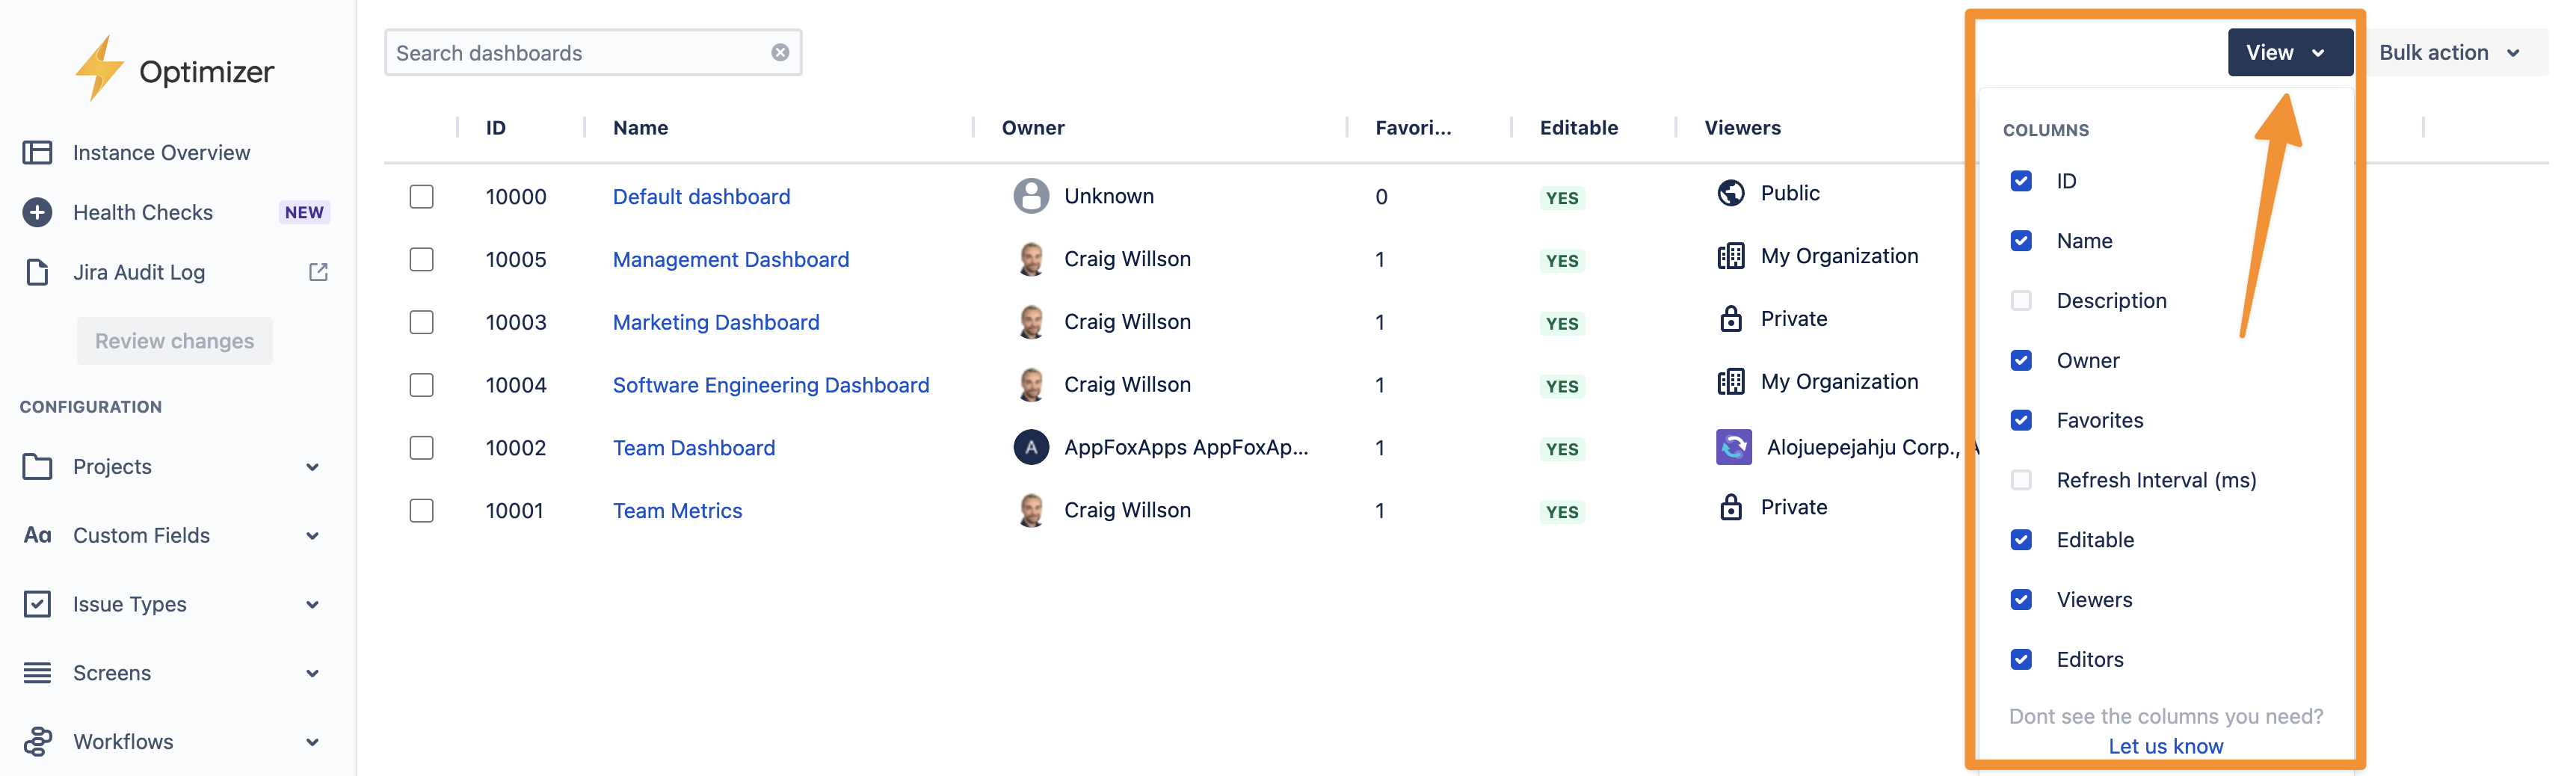Clear the search dashboards field icon
This screenshot has width=2576, height=776.
click(780, 53)
